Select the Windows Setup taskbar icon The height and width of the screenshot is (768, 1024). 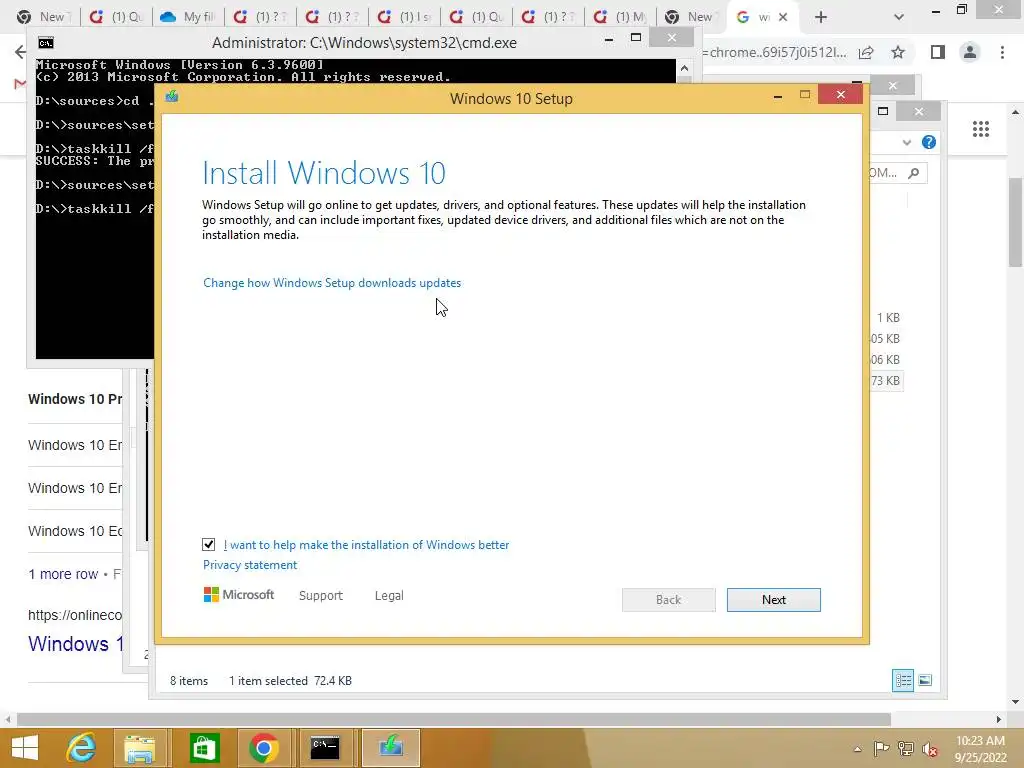[391, 748]
